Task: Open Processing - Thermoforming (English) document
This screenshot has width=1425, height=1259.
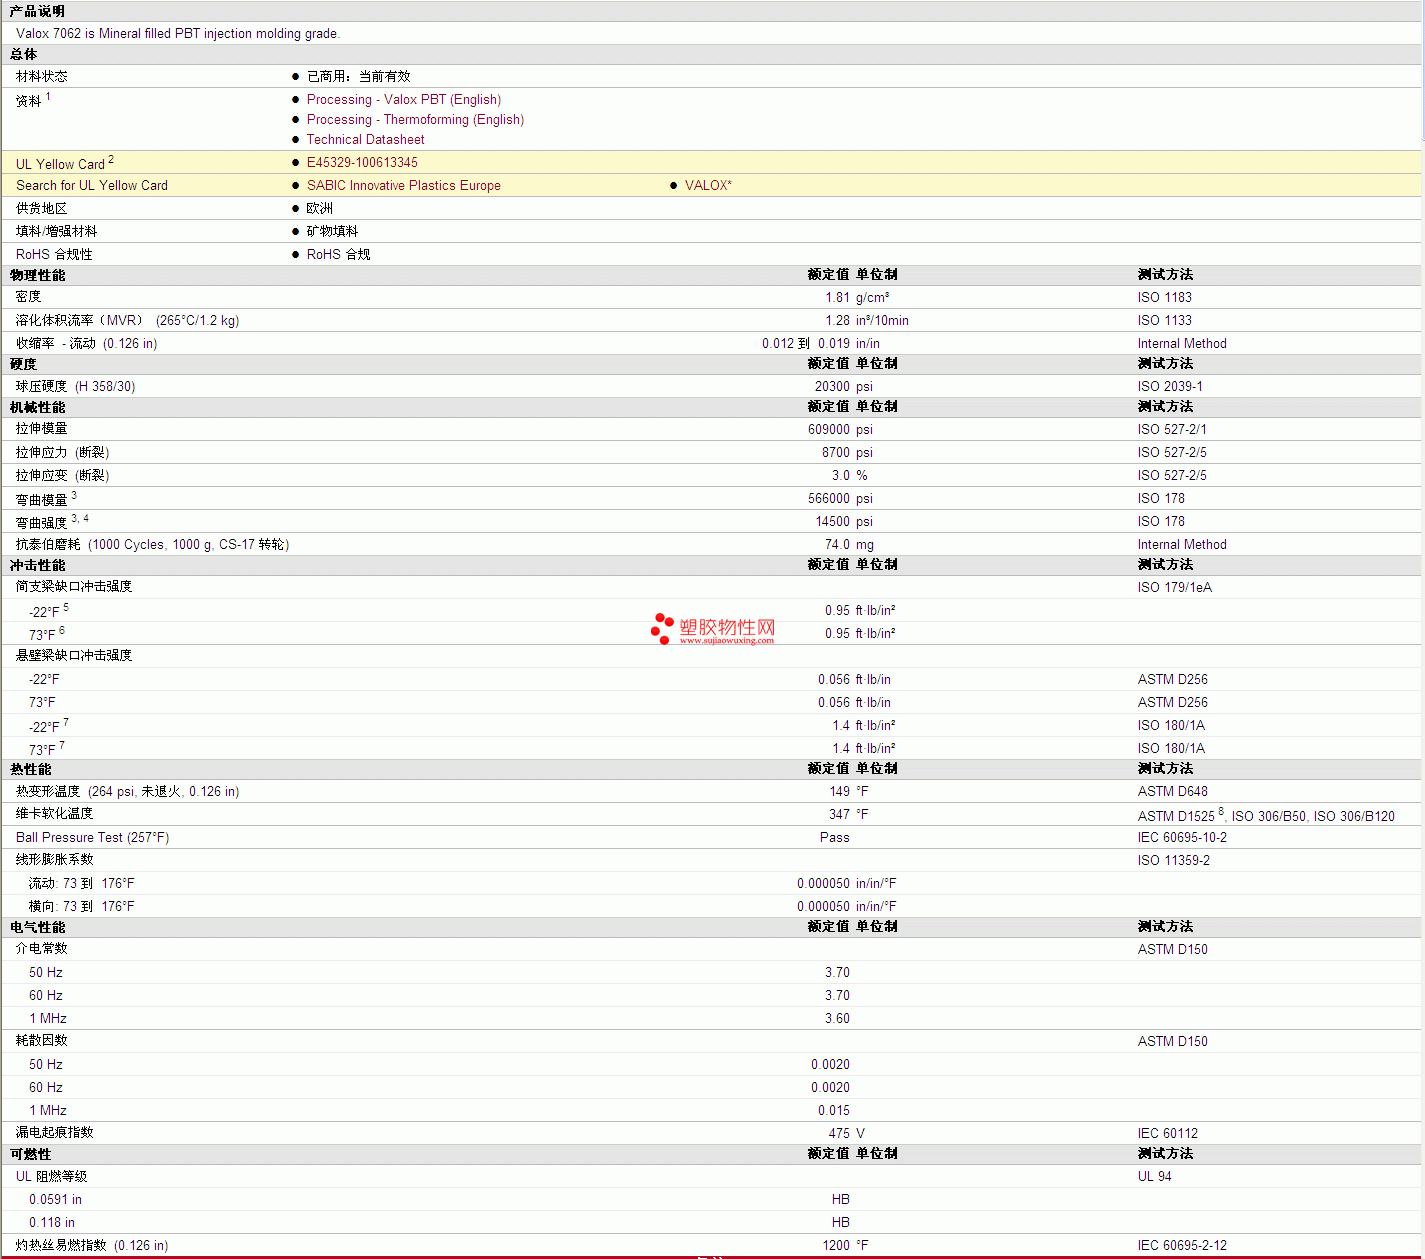Action: pos(415,119)
